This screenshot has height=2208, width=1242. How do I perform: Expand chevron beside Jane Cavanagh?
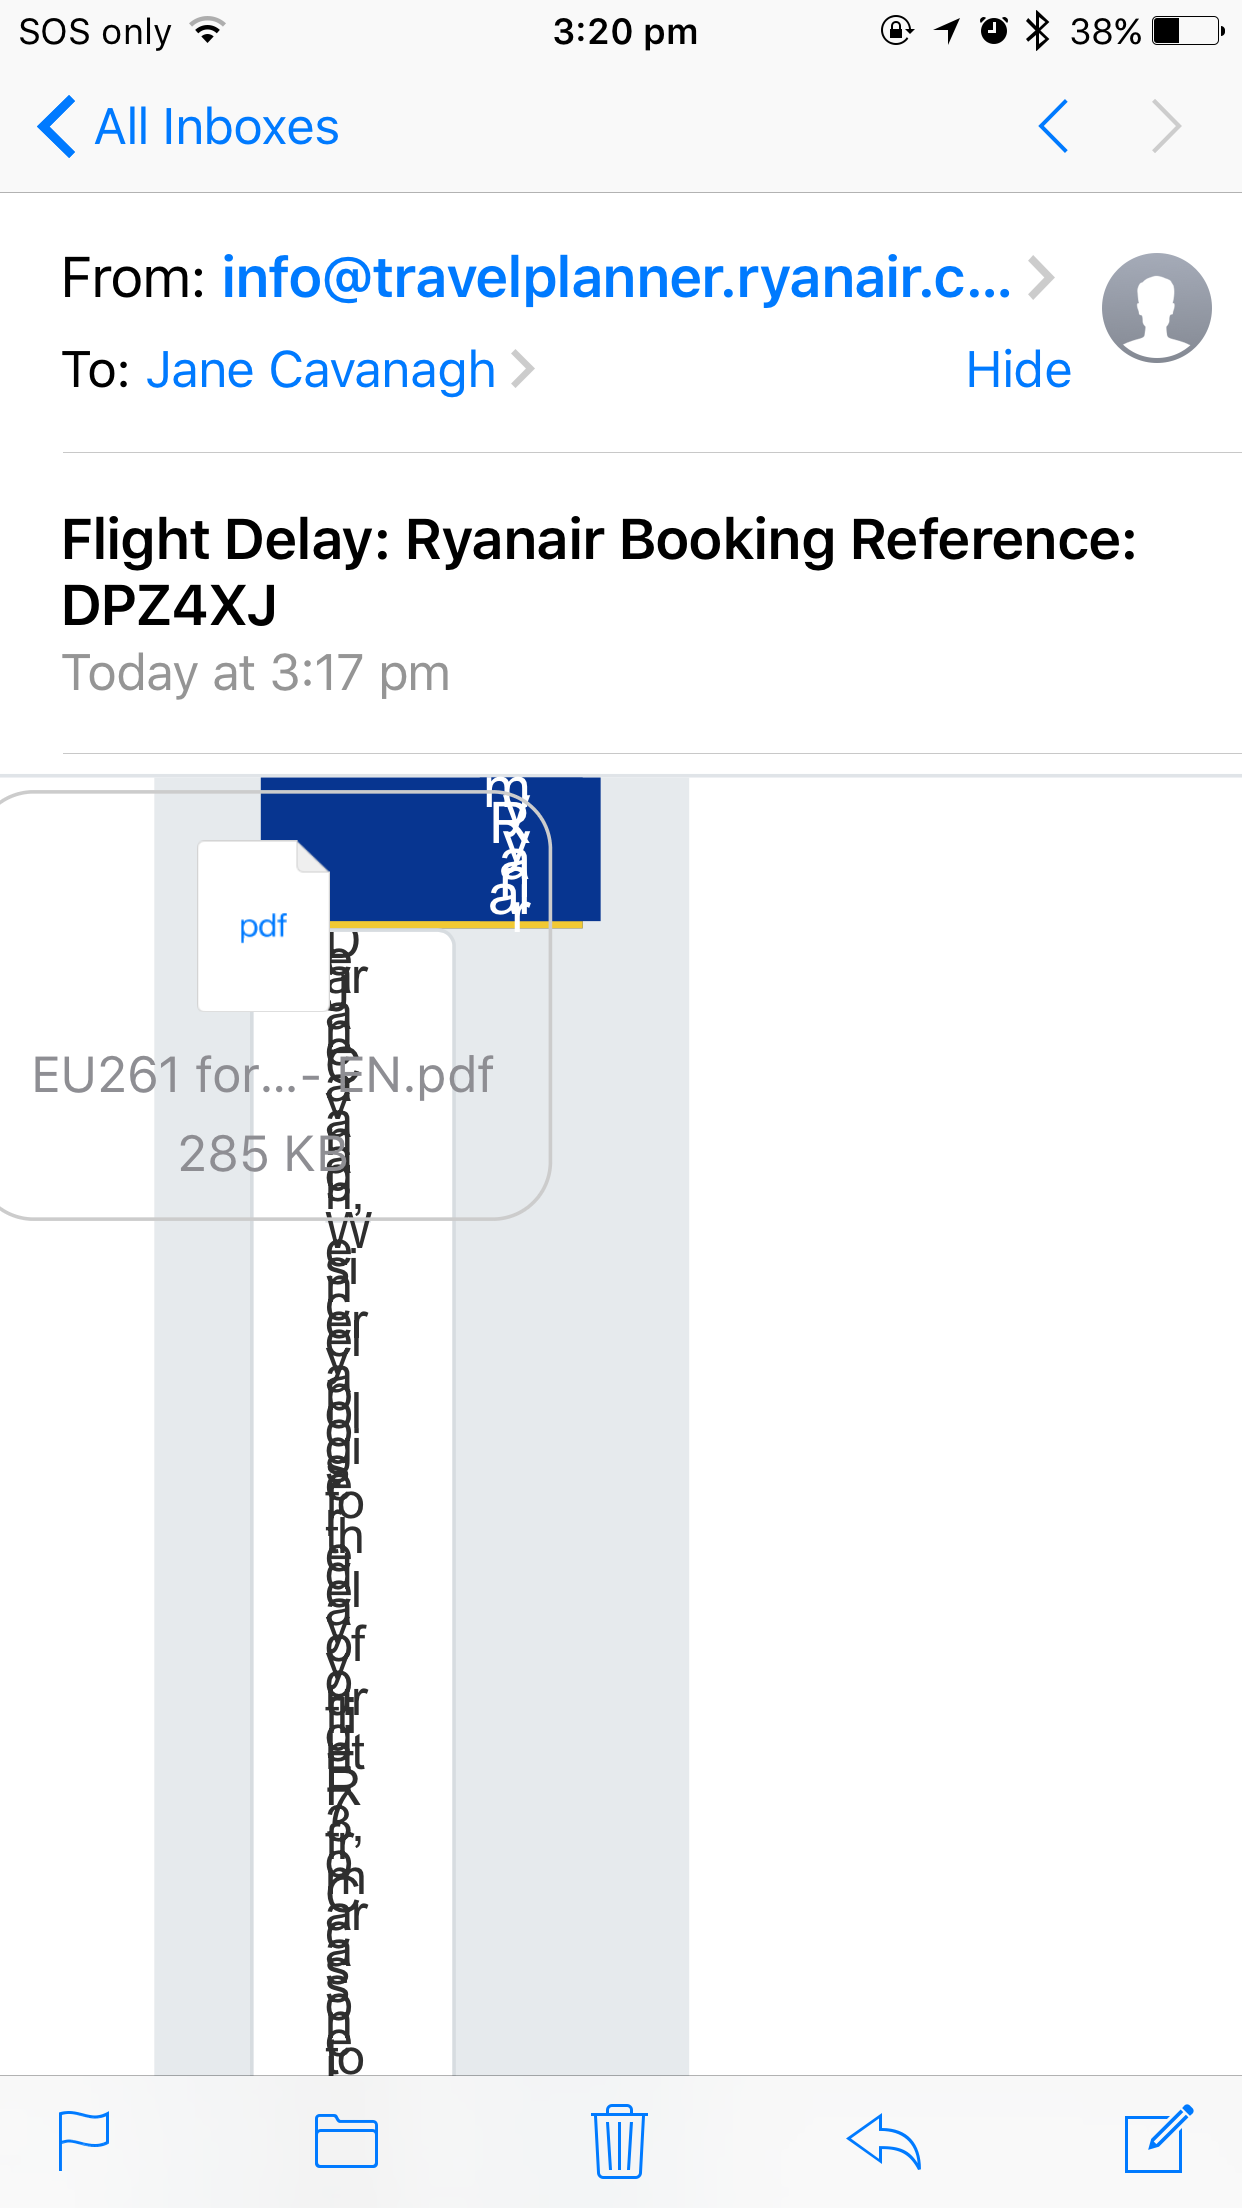point(523,369)
